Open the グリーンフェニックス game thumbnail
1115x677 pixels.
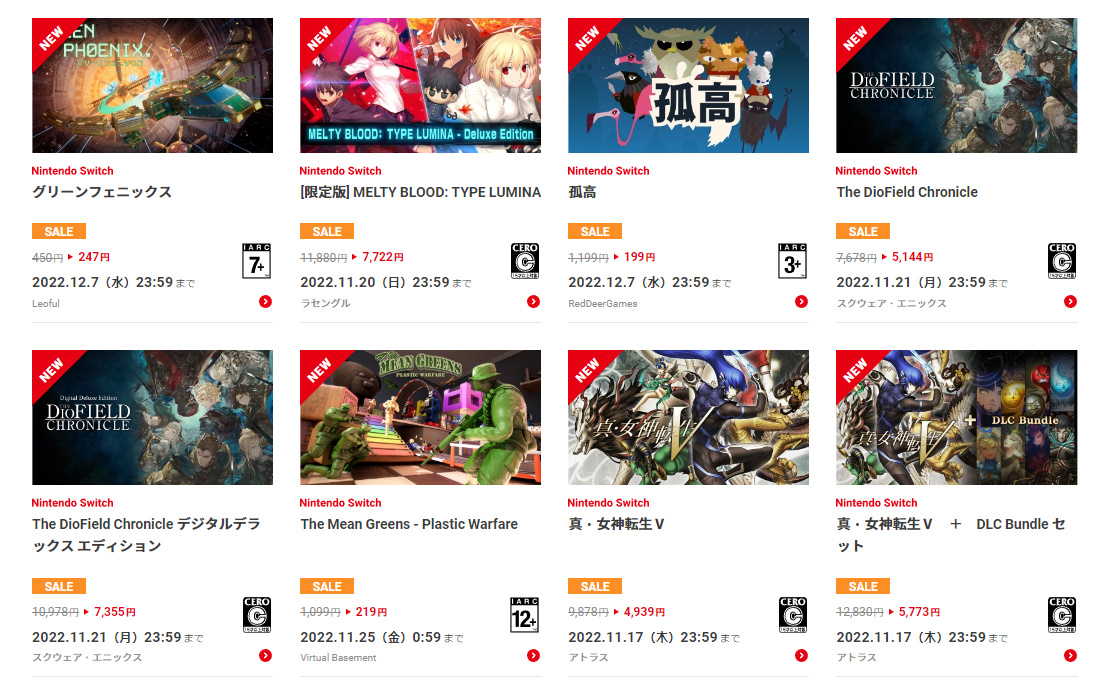[152, 85]
